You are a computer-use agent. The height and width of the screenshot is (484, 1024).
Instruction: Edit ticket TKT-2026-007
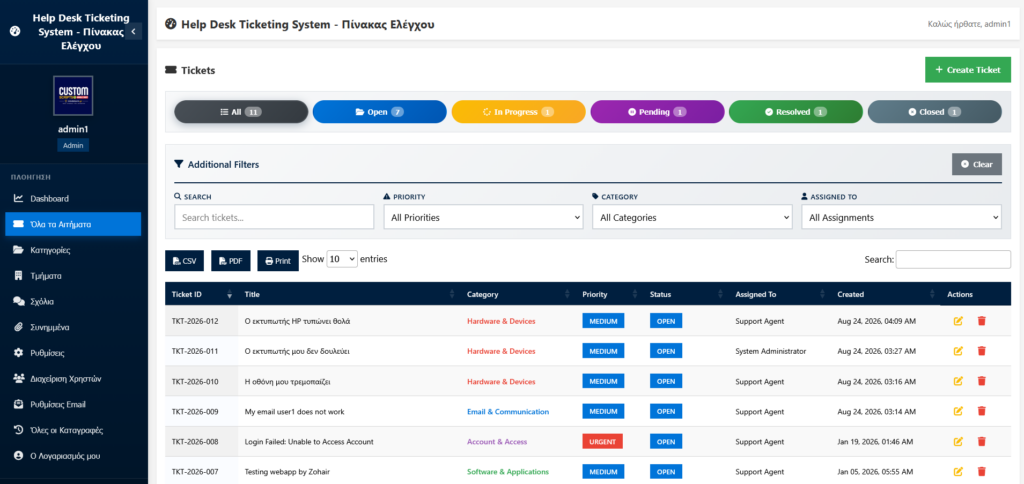tap(958, 471)
